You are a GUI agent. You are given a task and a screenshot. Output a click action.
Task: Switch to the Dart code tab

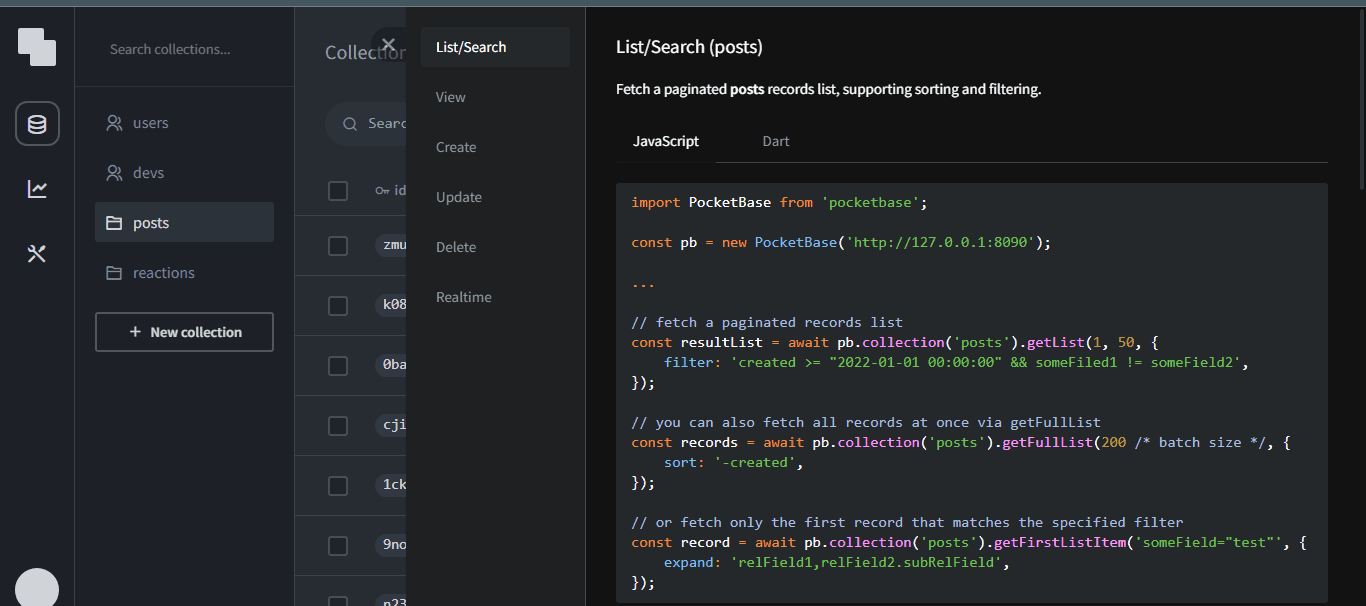[776, 141]
